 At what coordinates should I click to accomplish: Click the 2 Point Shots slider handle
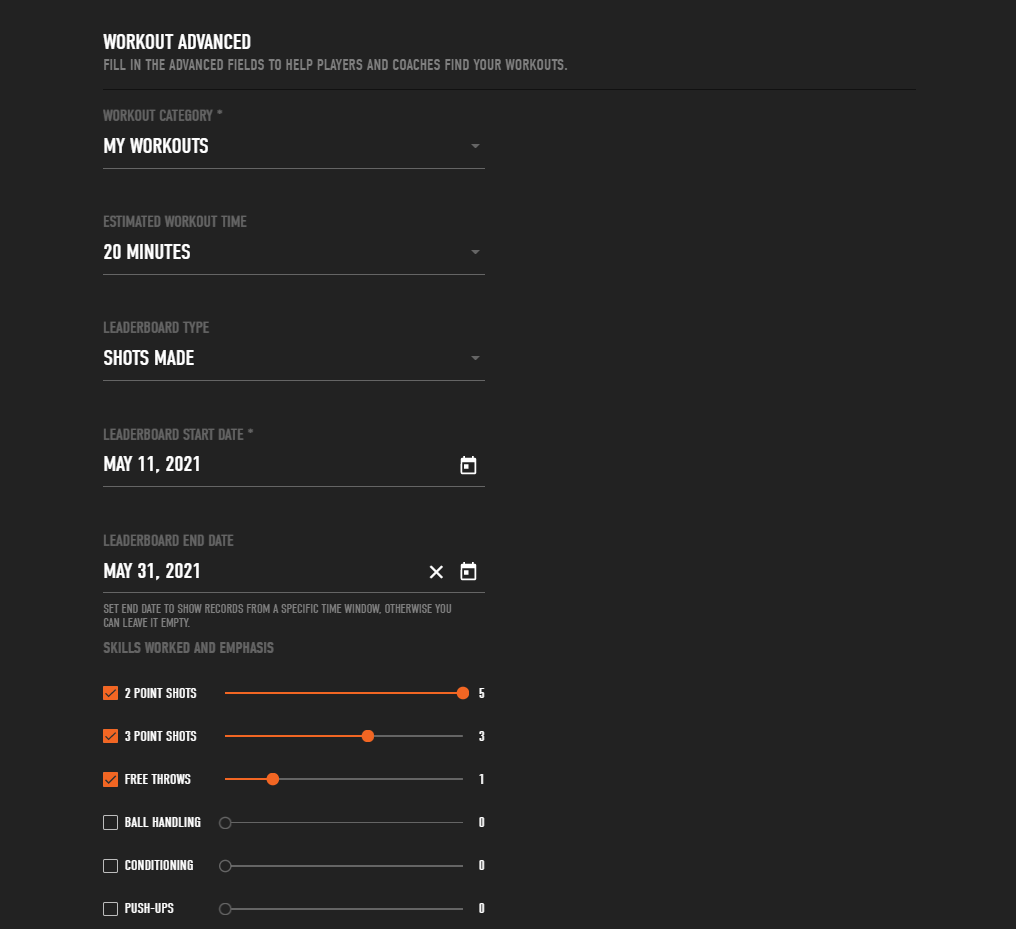coord(462,692)
